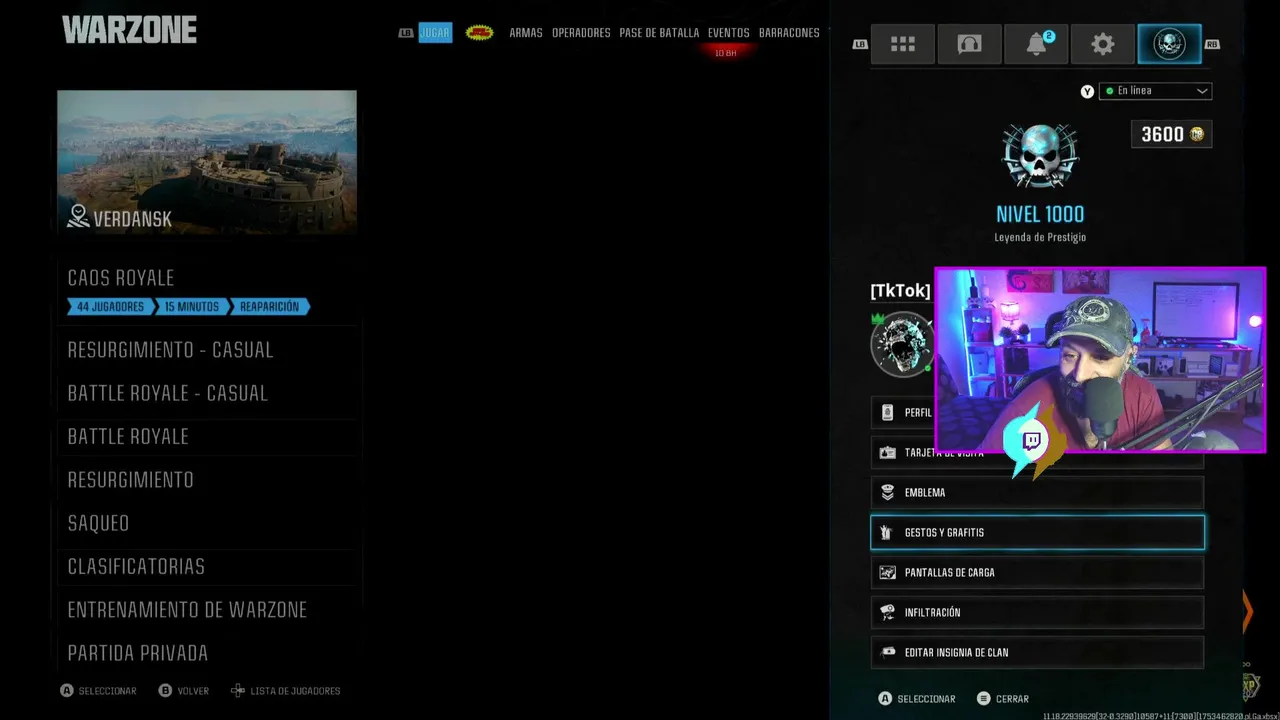Open the Emblema option
Screen dimensions: 1280x720
coord(1037,492)
